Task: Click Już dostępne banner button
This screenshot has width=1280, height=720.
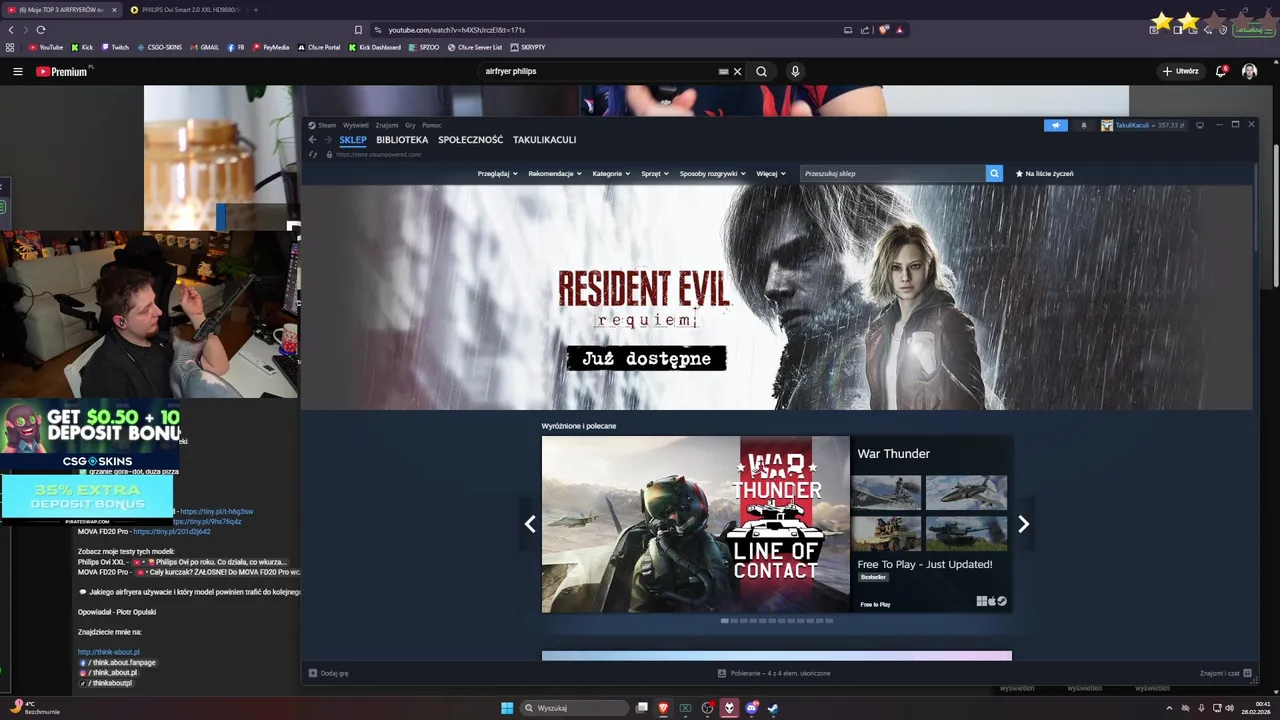Action: click(646, 358)
